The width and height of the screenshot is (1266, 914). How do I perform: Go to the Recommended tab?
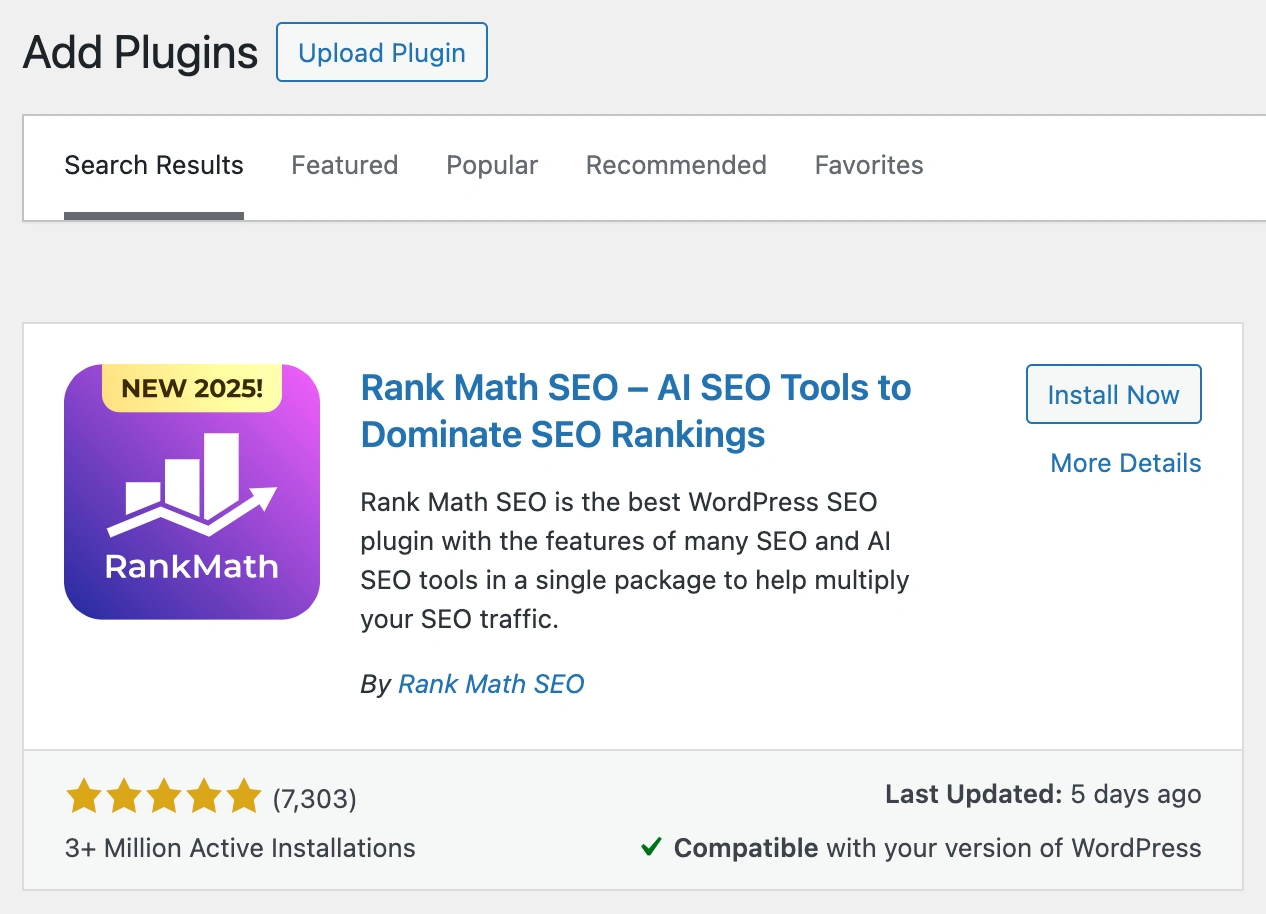[x=676, y=165]
